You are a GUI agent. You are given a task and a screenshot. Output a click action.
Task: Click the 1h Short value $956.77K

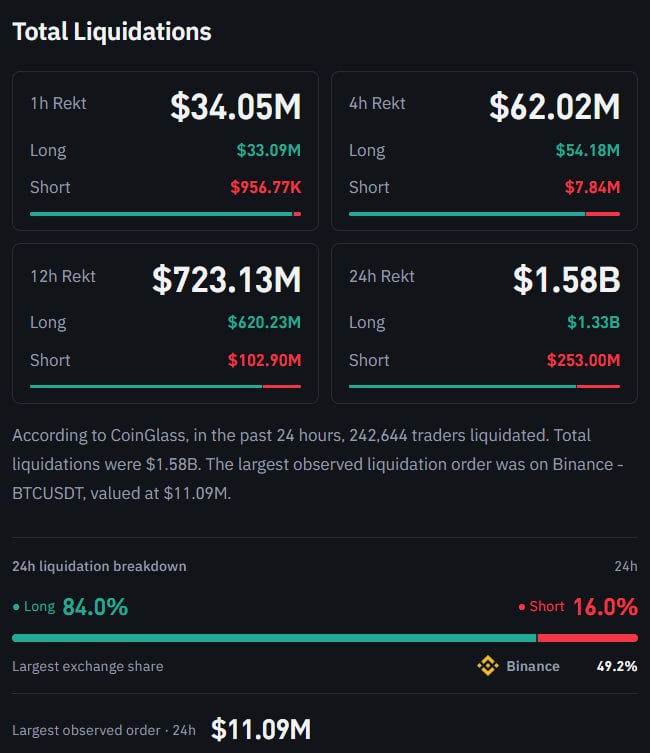[265, 187]
